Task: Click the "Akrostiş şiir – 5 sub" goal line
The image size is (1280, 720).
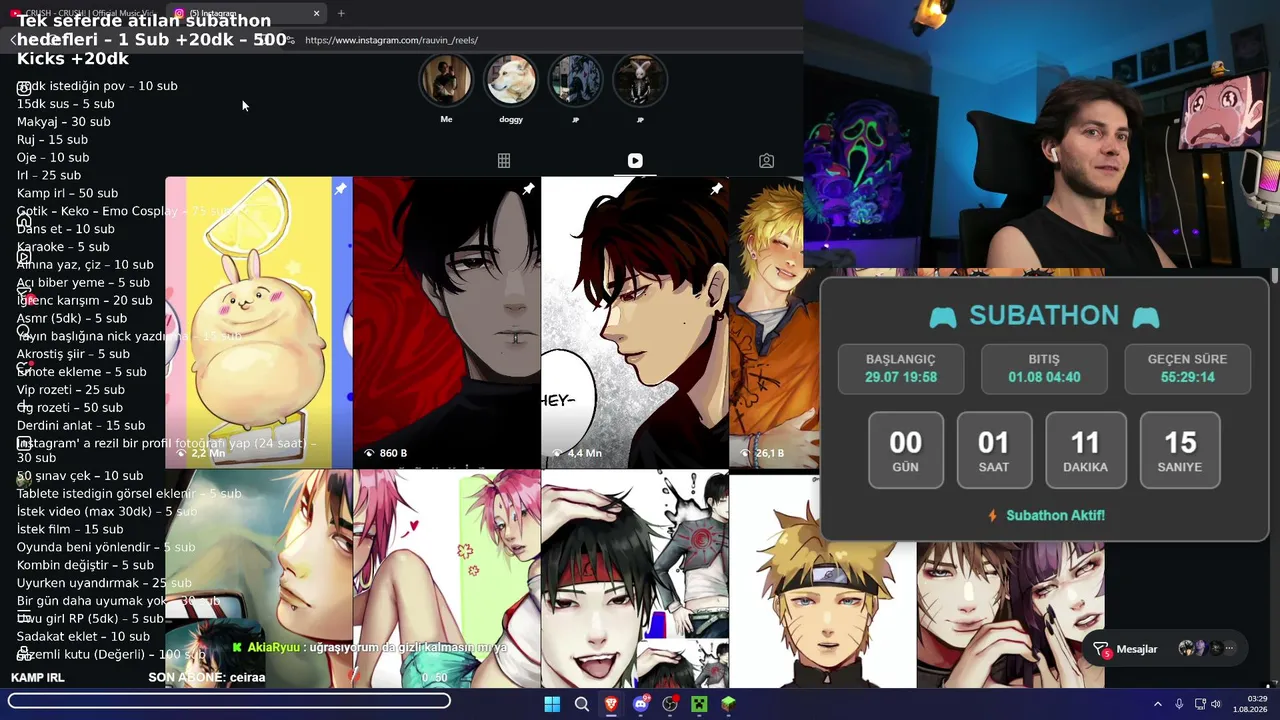Action: (73, 354)
